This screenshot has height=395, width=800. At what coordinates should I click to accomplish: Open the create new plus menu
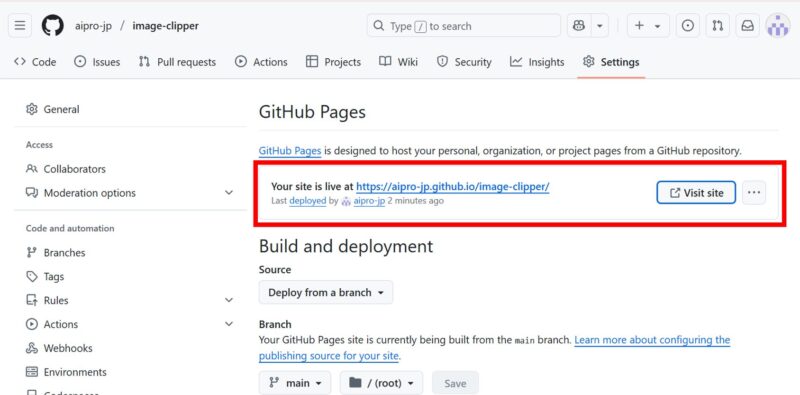648,26
